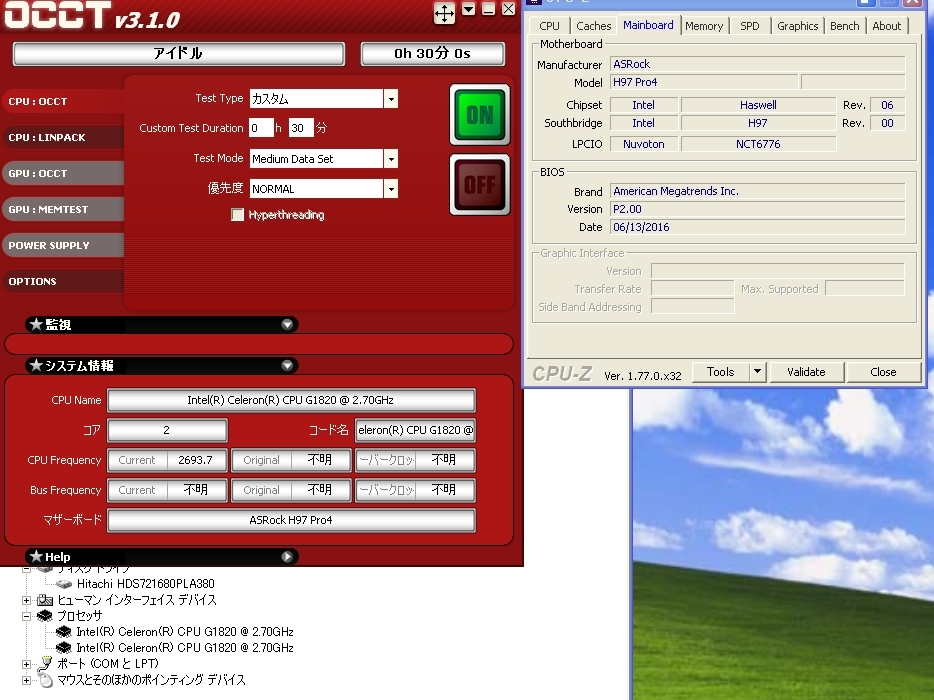Click BIOS date 06/13/2016 in CPU-Z

tap(758, 227)
